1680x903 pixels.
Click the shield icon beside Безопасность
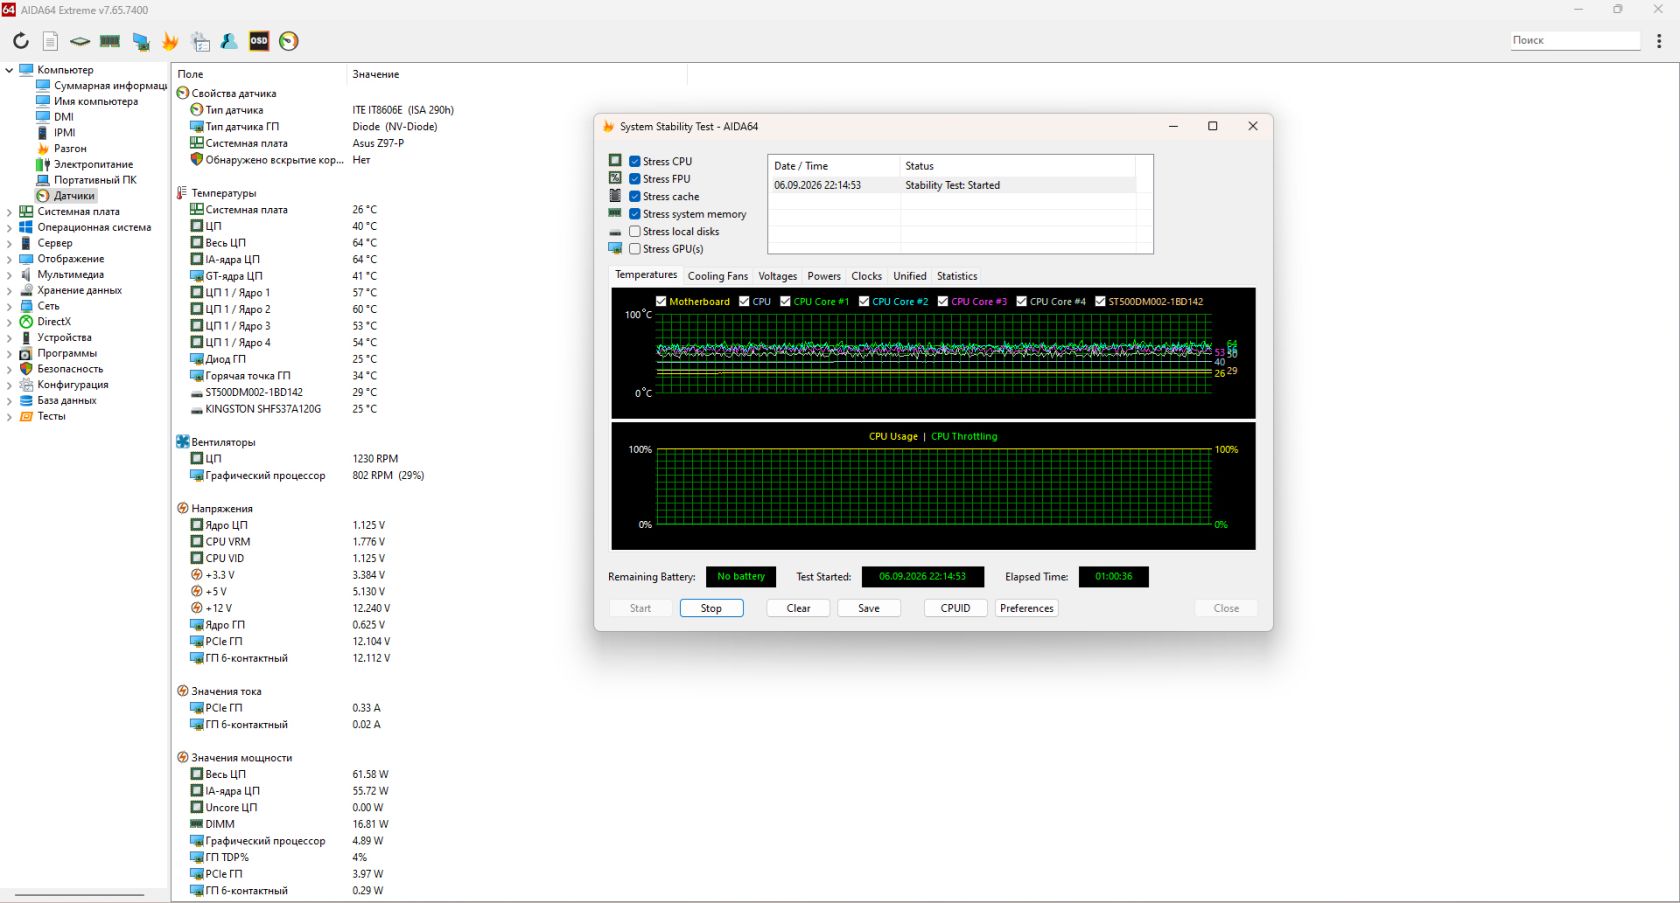coord(26,369)
